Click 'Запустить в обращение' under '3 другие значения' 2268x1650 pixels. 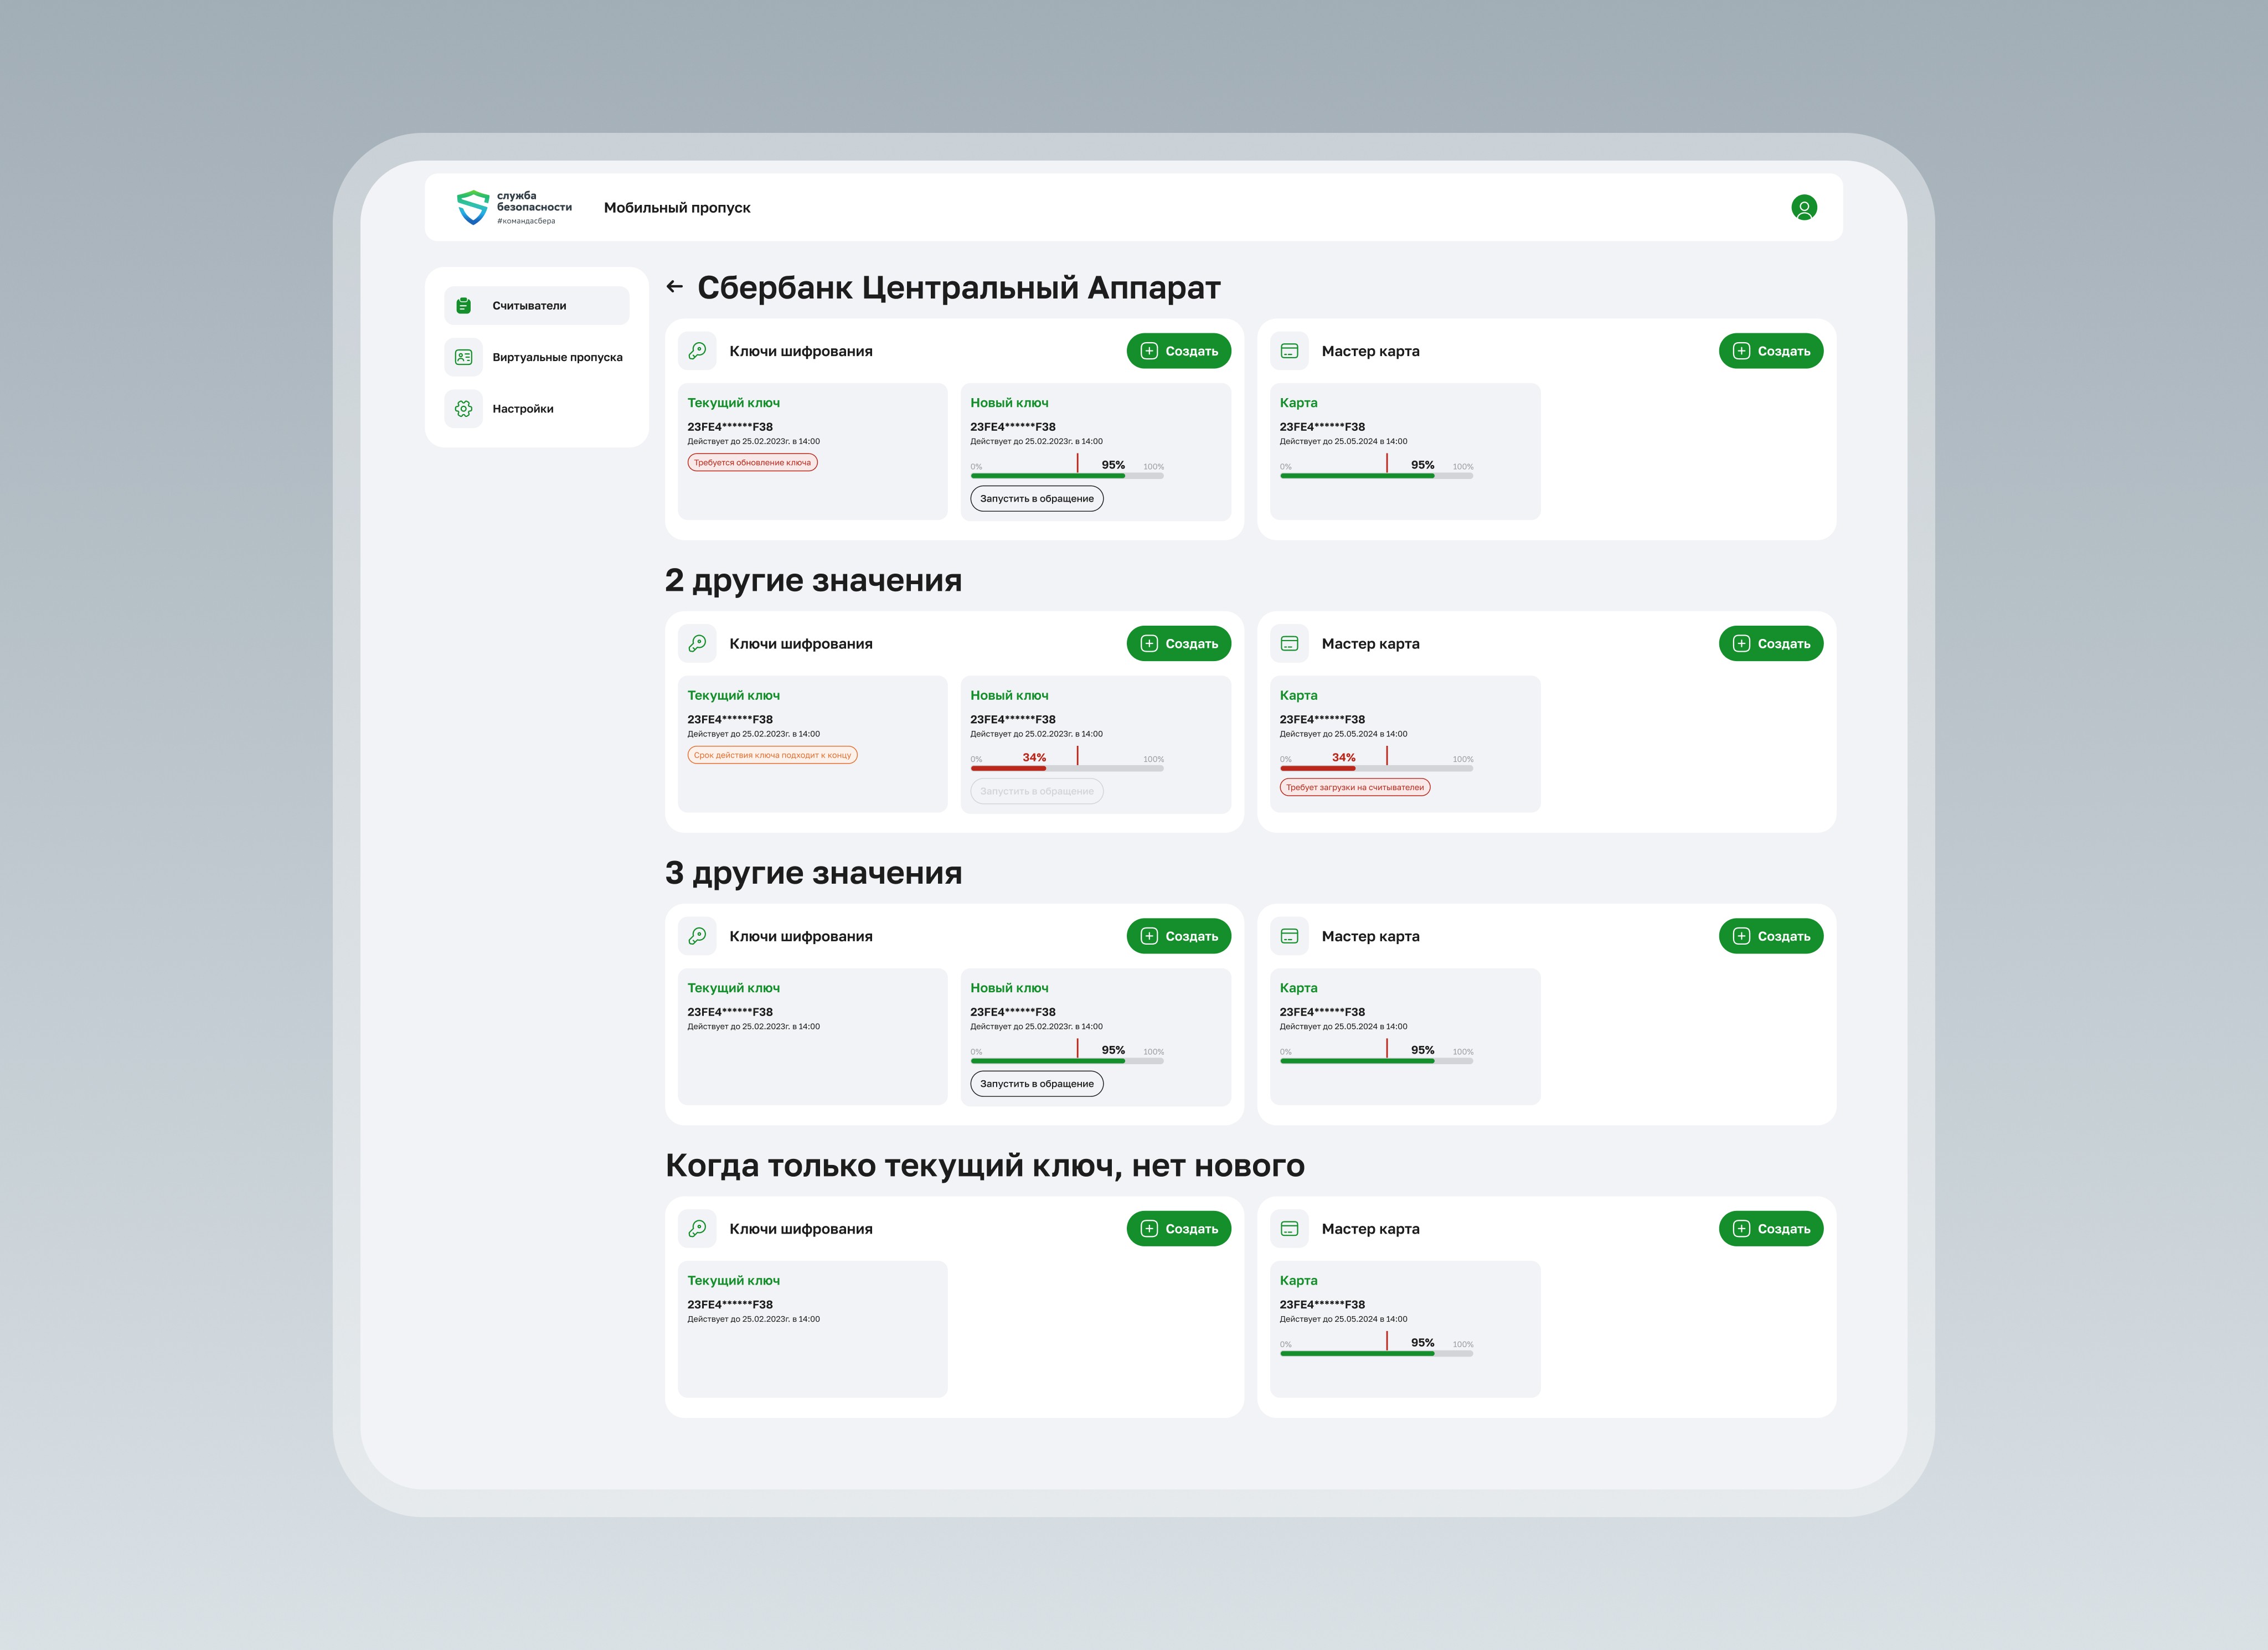tap(1037, 1084)
